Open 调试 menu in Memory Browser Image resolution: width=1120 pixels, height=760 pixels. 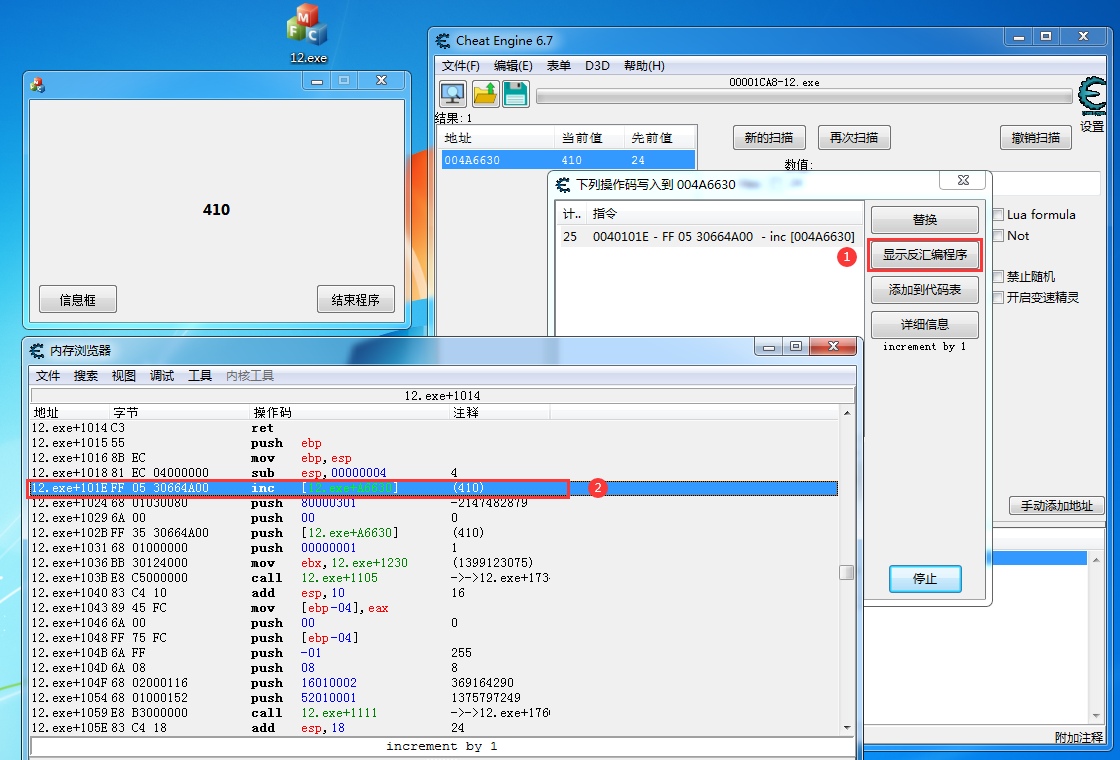[161, 376]
